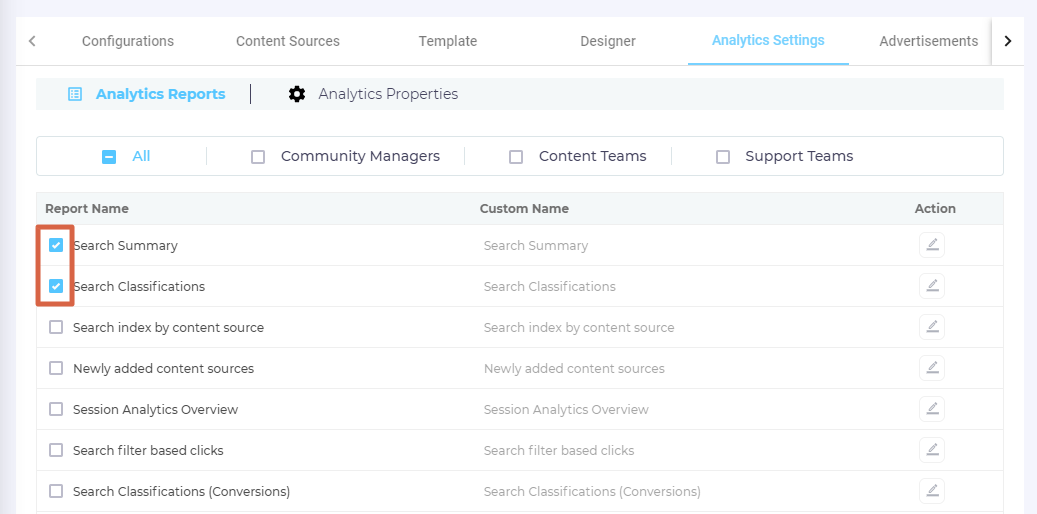
Task: Edit Search Classifications (Conversions) custom name
Action: click(x=931, y=491)
